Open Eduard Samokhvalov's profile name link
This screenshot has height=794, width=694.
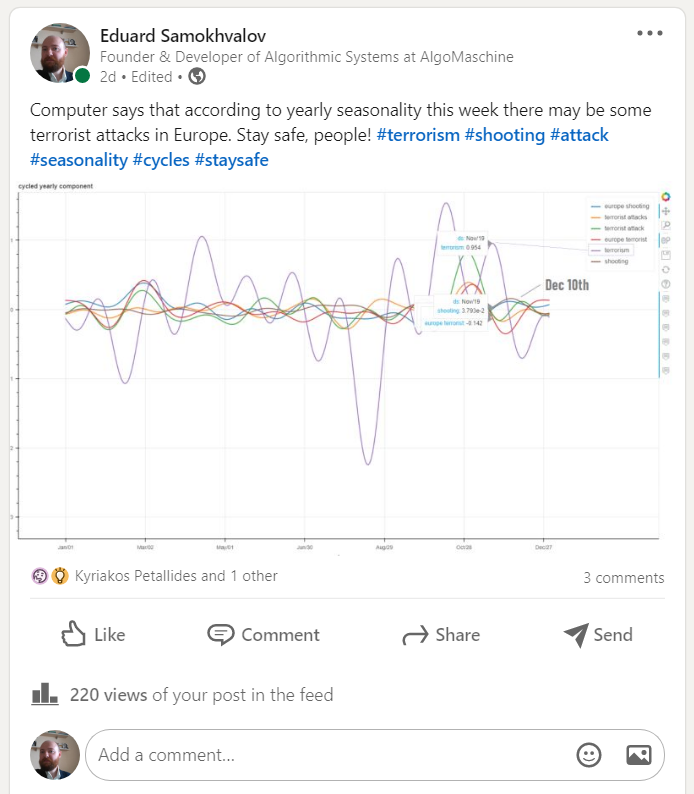(182, 36)
